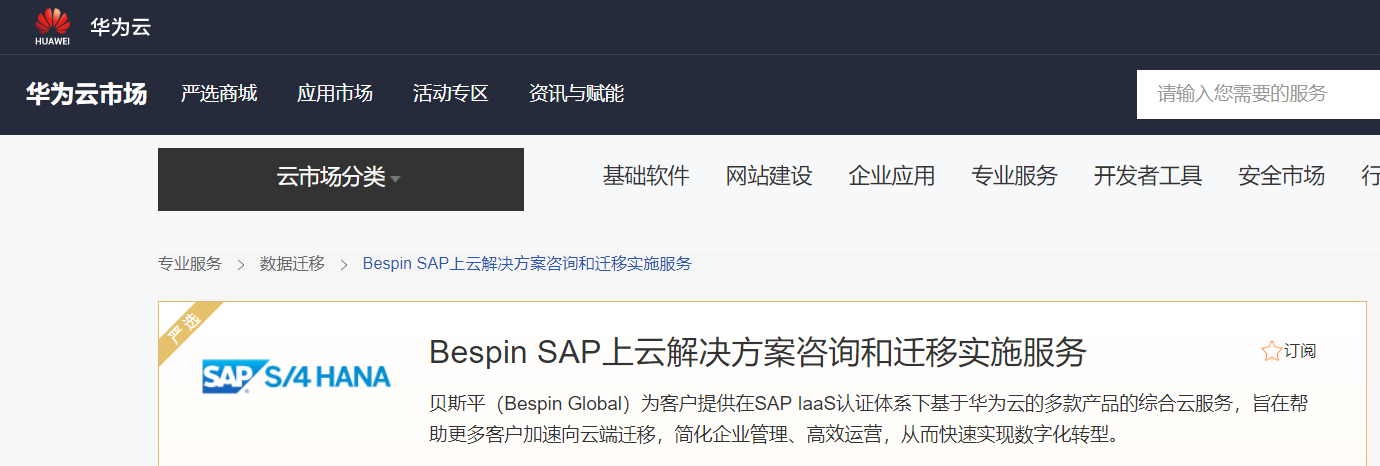1380x466 pixels.
Task: Select the 专业服务 category tab
Action: [x=1015, y=176]
